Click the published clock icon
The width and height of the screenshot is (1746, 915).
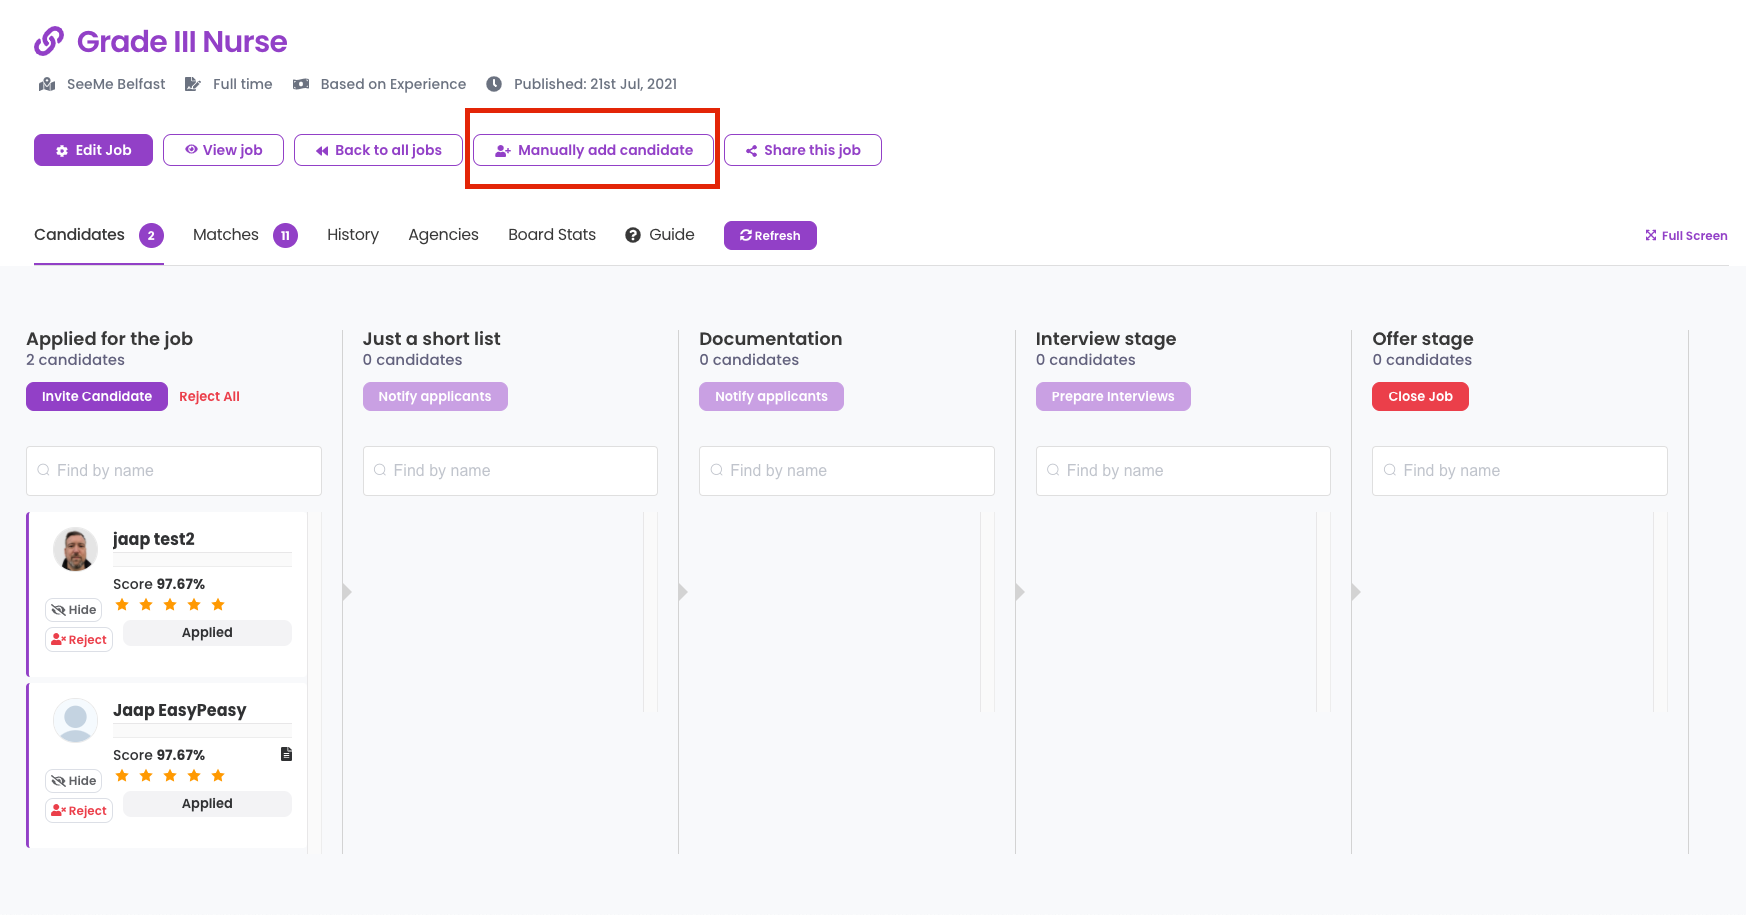[494, 84]
